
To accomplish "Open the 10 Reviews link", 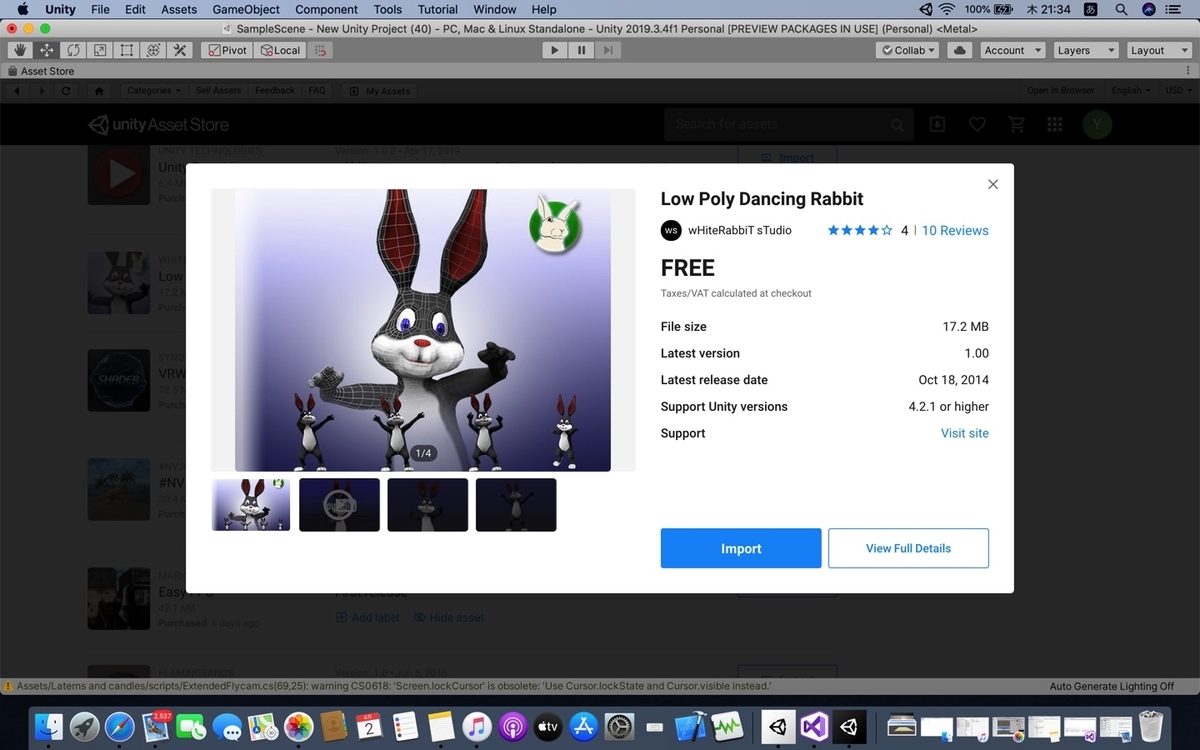I will (955, 230).
